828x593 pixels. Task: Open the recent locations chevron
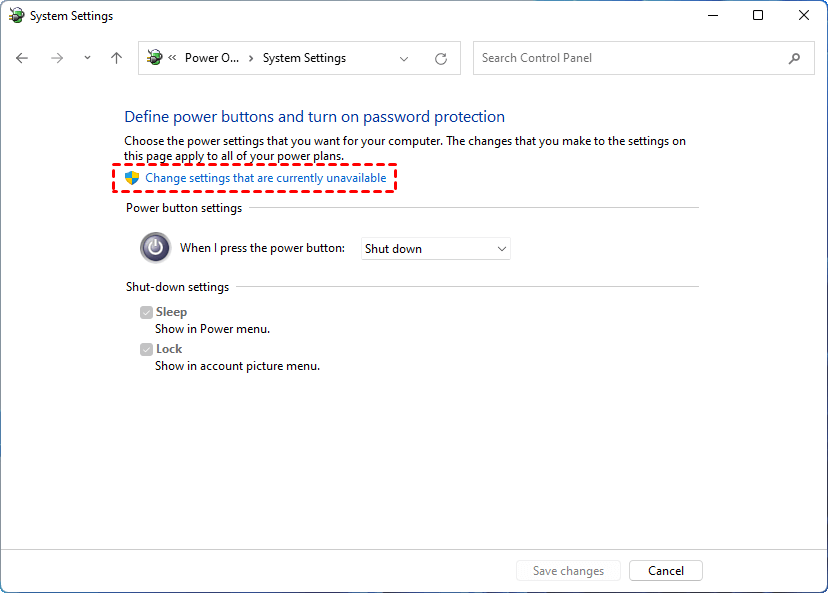coord(87,58)
